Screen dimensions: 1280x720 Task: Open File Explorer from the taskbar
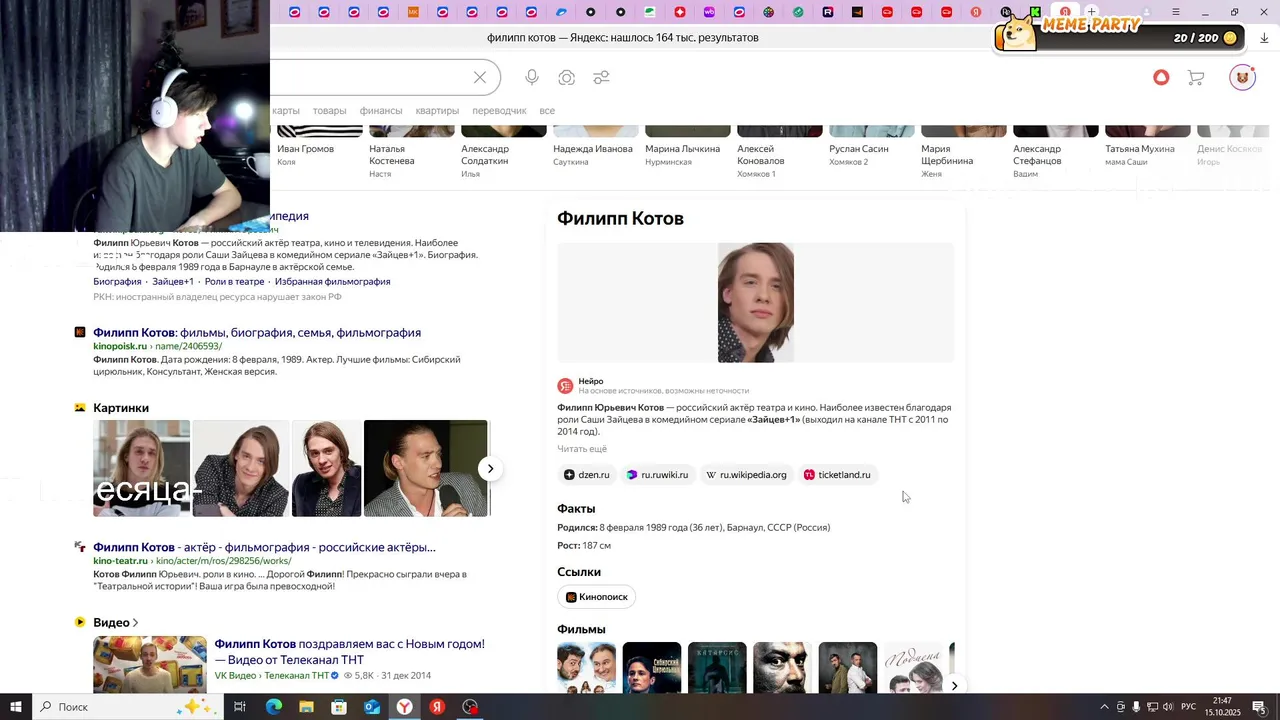(306, 707)
